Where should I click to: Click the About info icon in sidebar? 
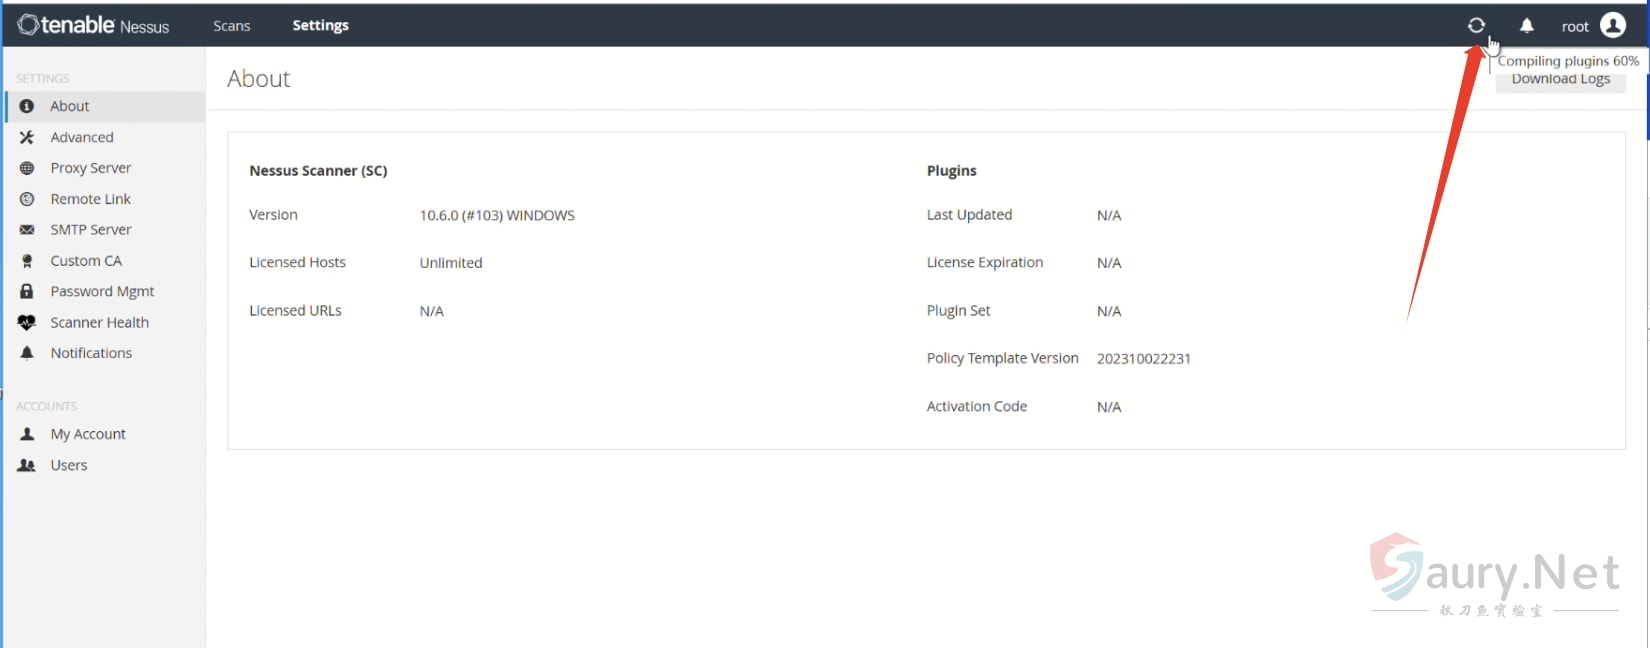[x=27, y=106]
